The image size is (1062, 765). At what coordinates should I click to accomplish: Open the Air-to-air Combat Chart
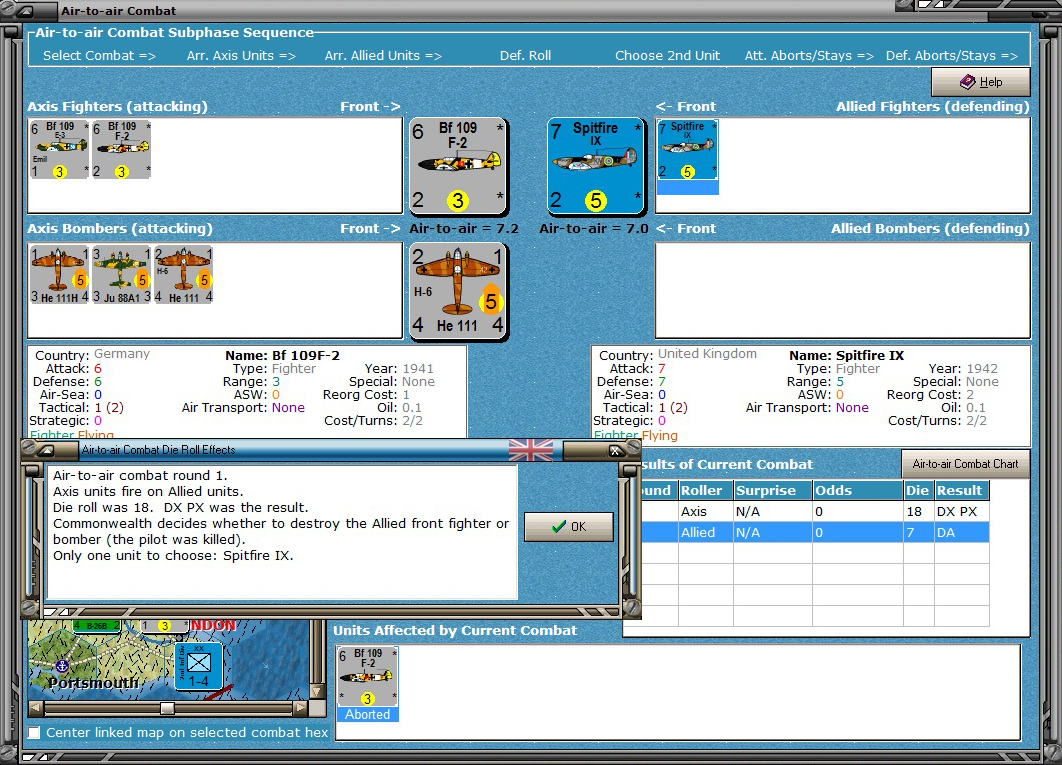tap(965, 464)
